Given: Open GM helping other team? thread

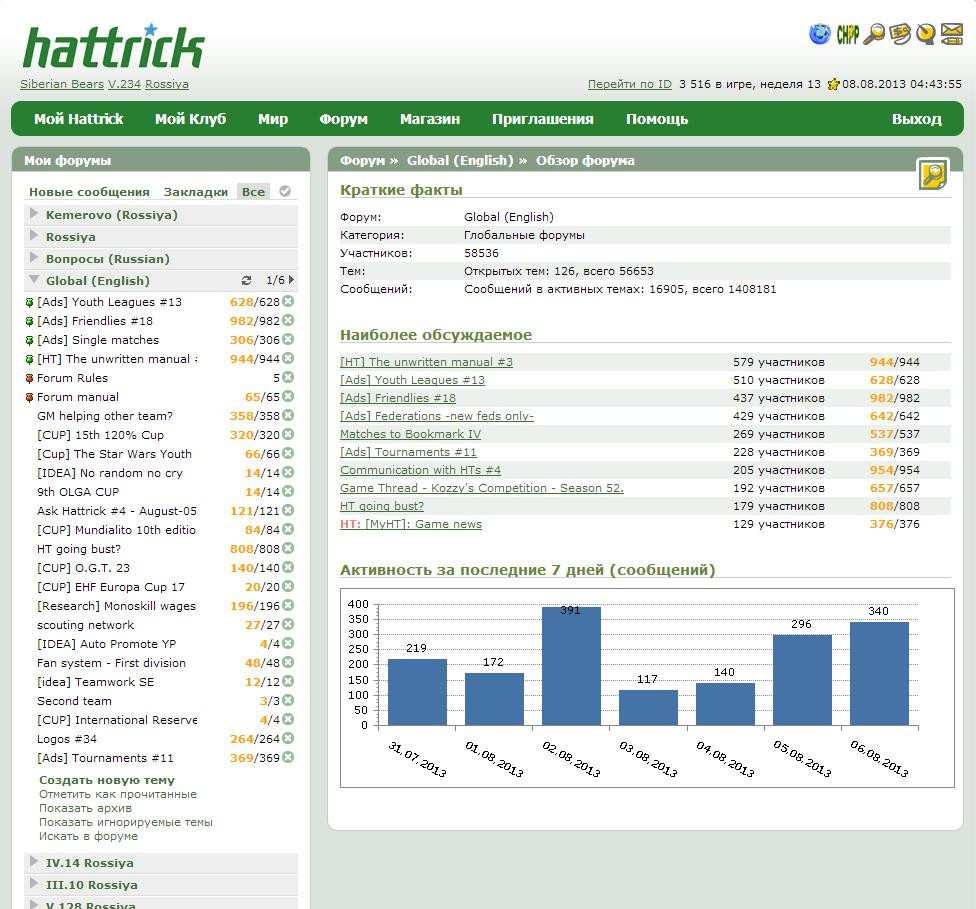Looking at the screenshot, I should pos(105,416).
